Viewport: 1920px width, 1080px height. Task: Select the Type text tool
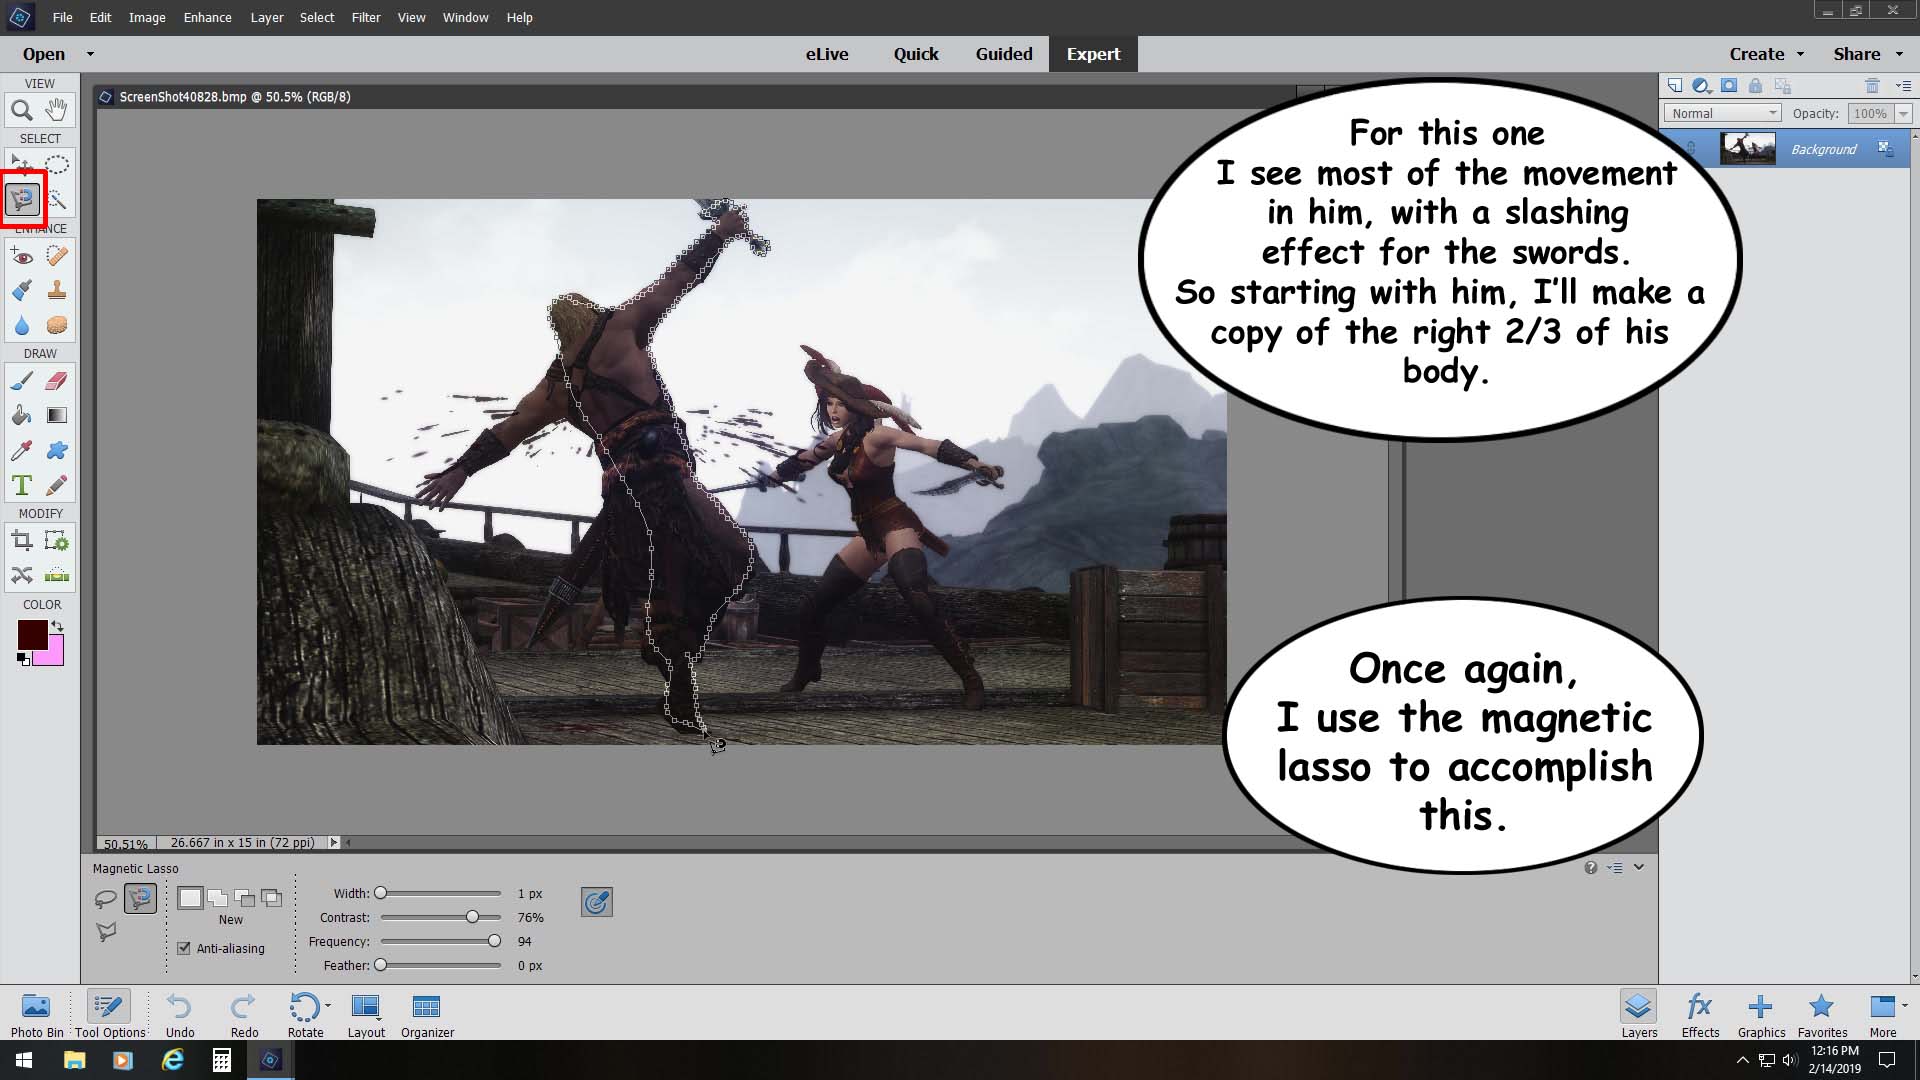21,486
